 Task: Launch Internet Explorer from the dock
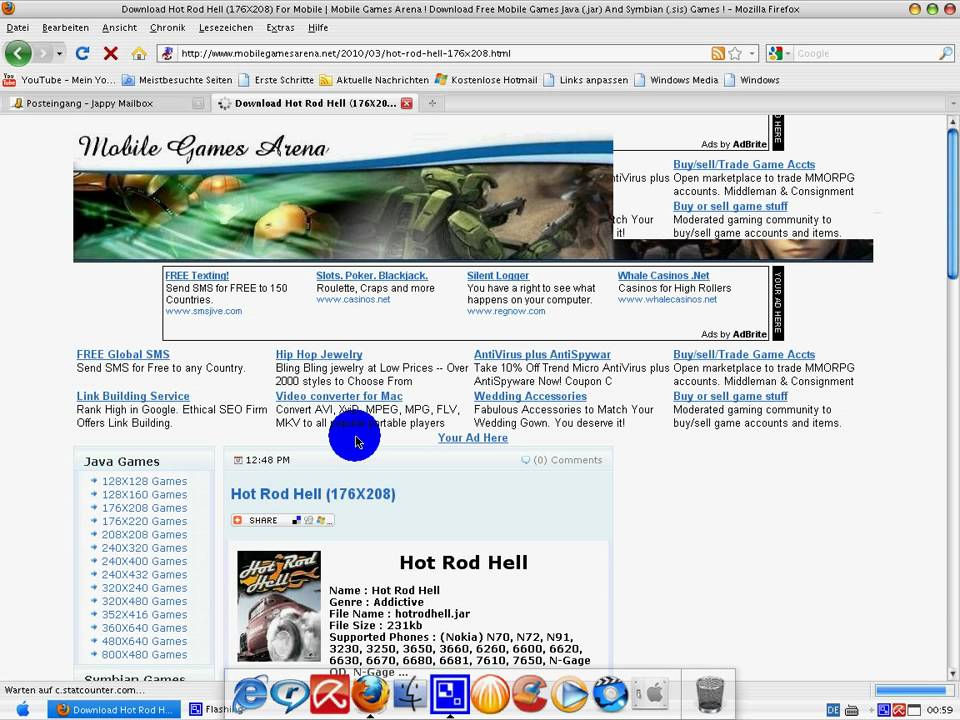250,694
